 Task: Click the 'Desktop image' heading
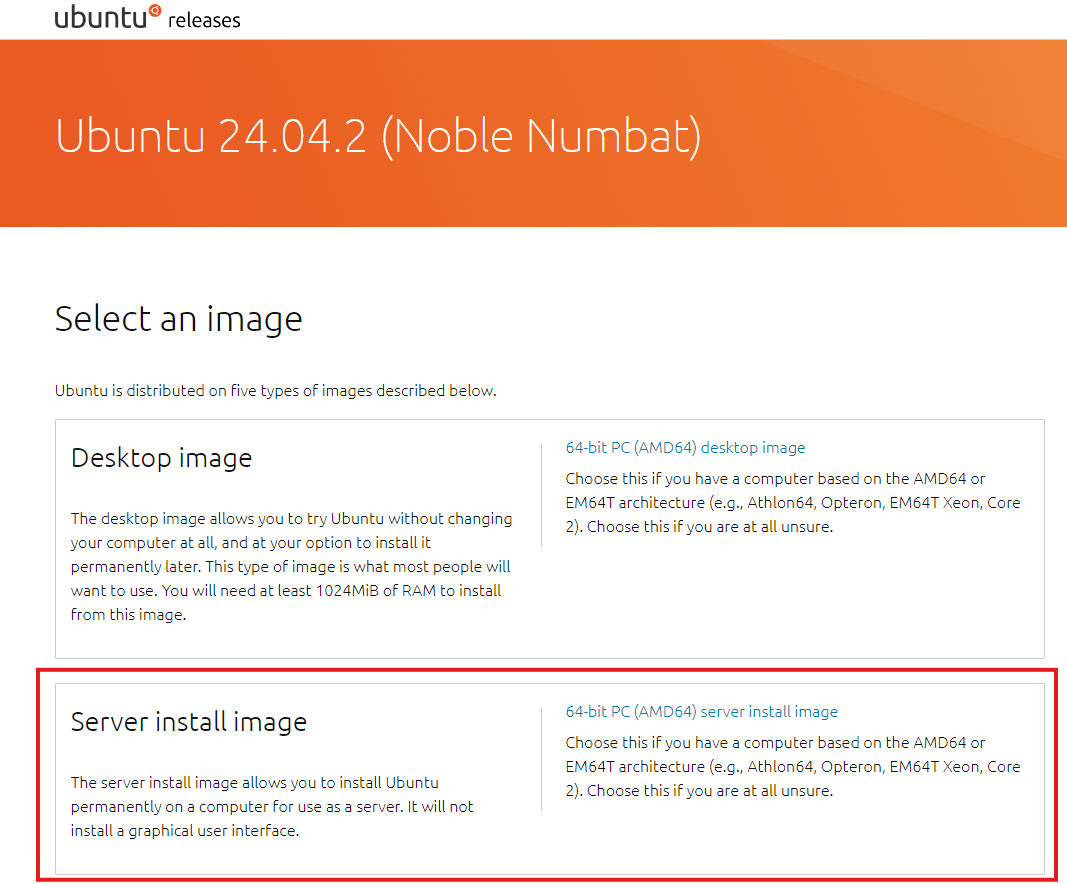click(x=161, y=457)
